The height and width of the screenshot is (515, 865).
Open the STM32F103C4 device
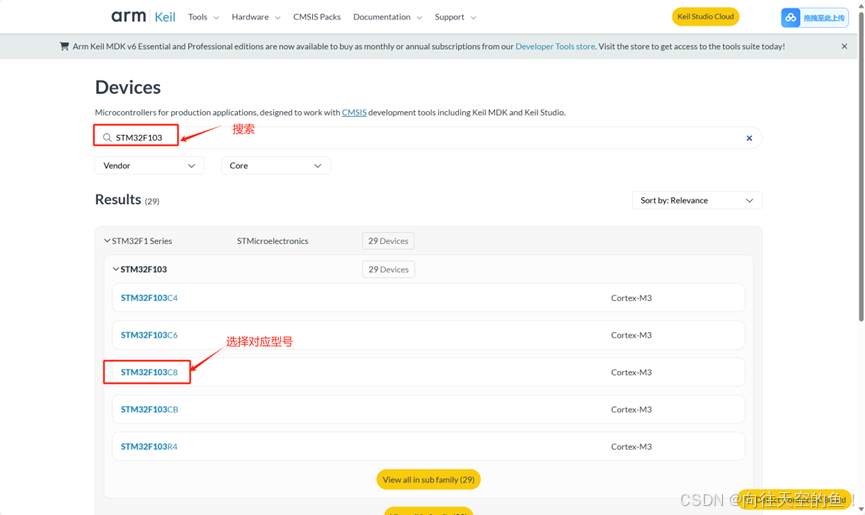coord(149,298)
